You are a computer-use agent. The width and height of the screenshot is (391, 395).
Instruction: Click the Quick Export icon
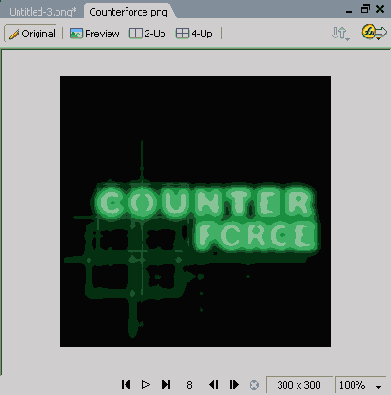[x=374, y=33]
